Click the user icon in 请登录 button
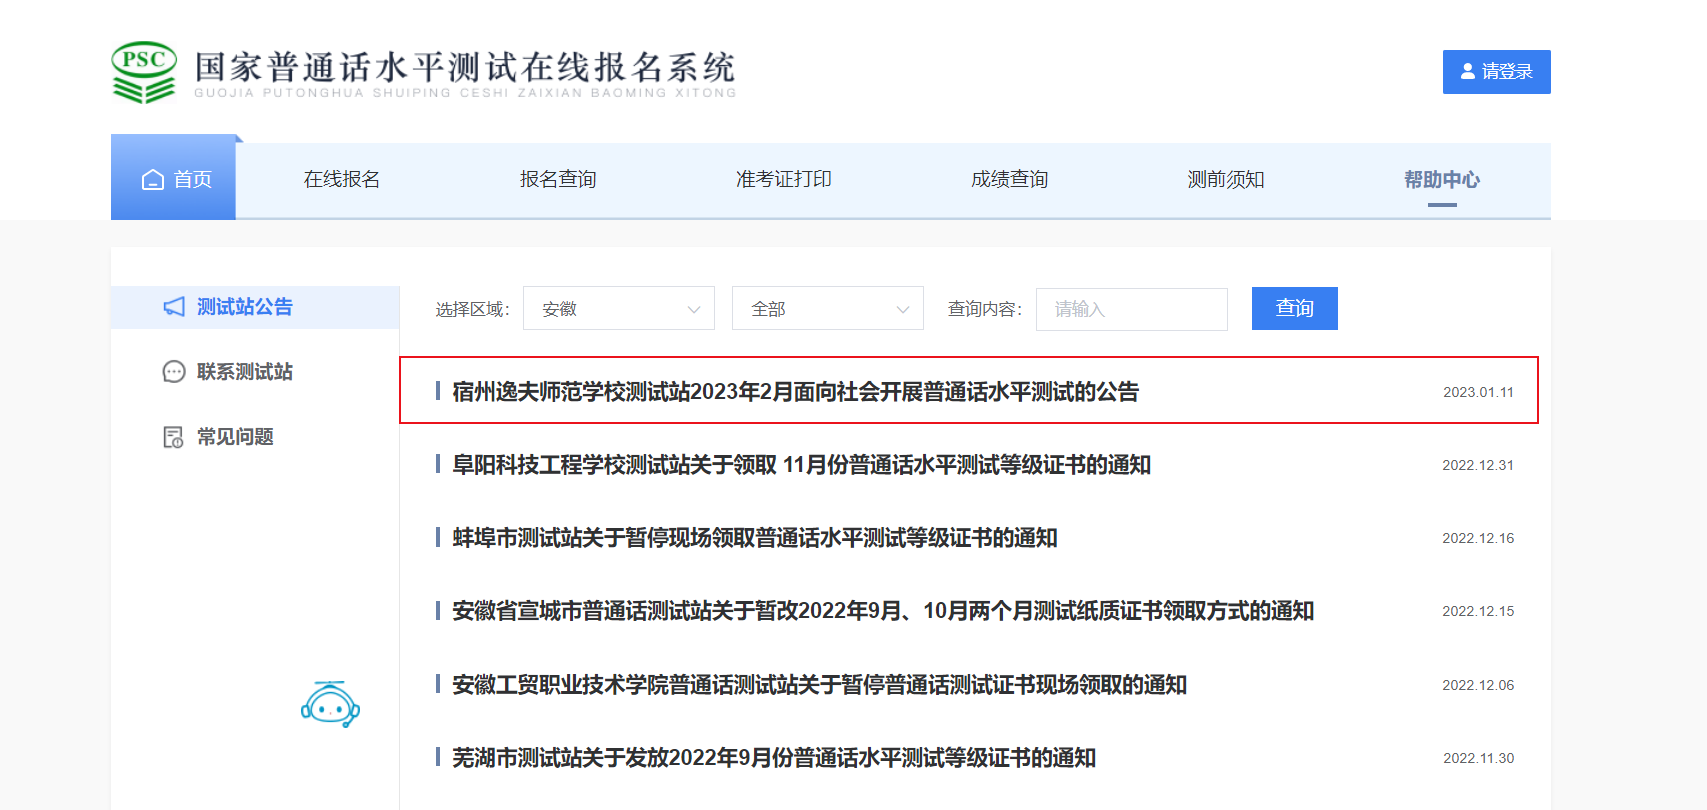1707x810 pixels. pos(1468,72)
